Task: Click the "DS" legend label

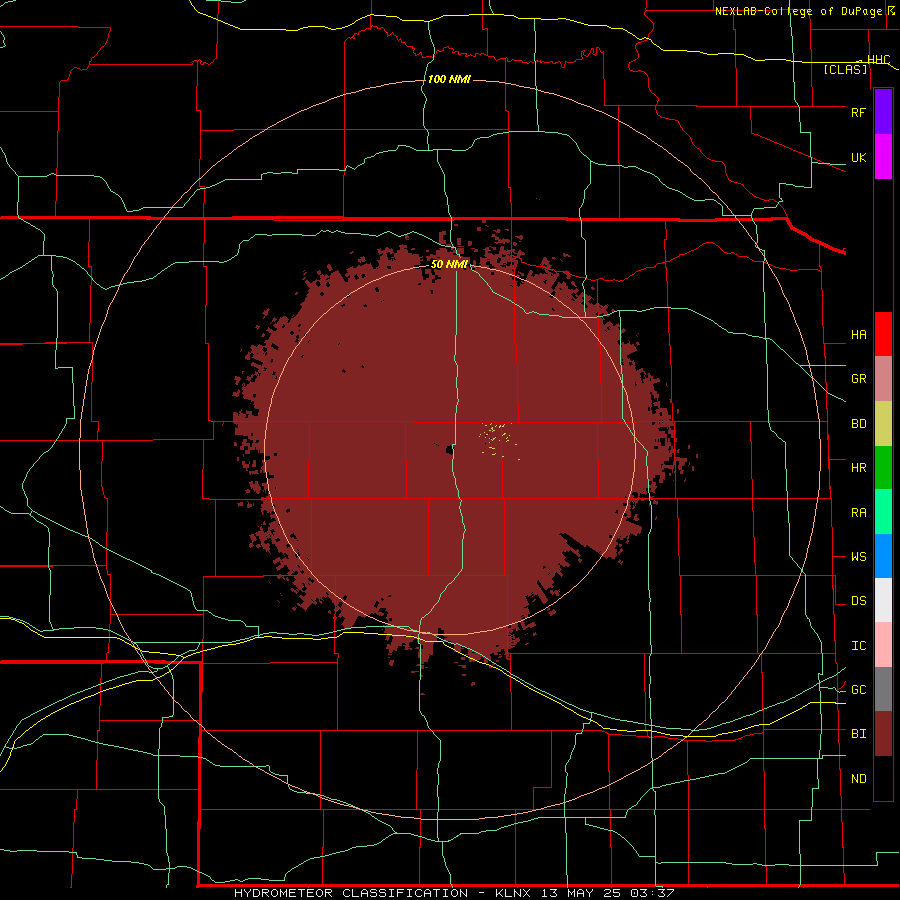Action: coord(858,601)
